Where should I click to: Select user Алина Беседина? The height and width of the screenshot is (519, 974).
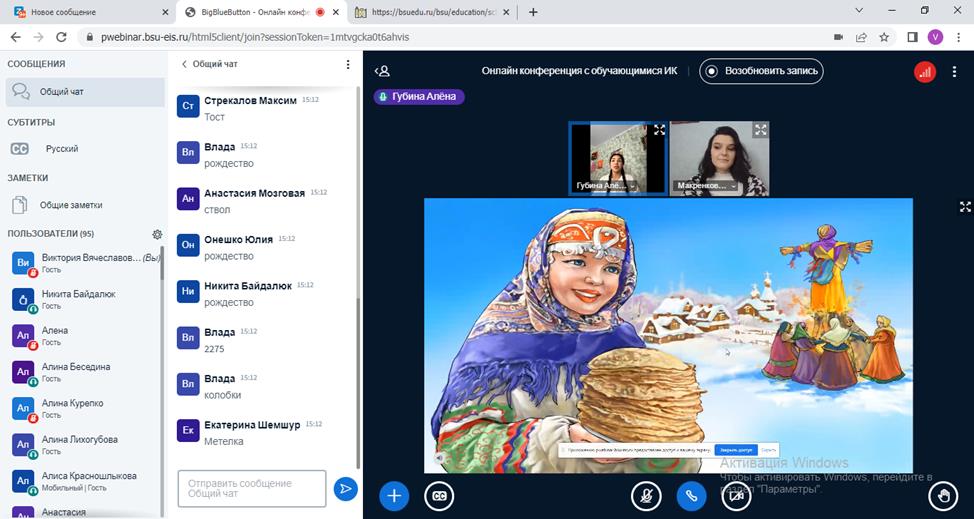click(x=84, y=372)
